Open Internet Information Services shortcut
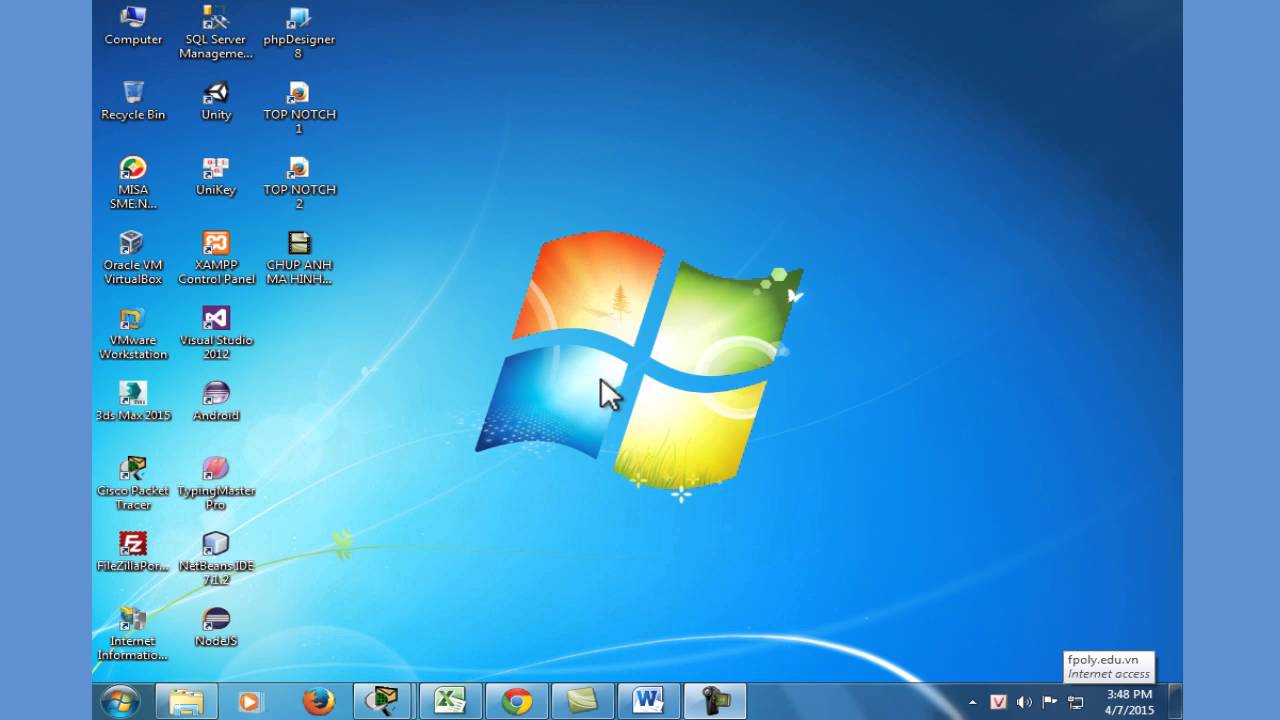Image resolution: width=1280 pixels, height=720 pixels. [x=133, y=634]
